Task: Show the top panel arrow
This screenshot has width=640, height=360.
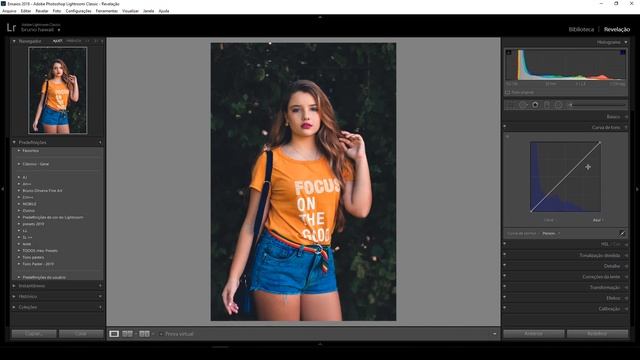Action: [320, 17]
